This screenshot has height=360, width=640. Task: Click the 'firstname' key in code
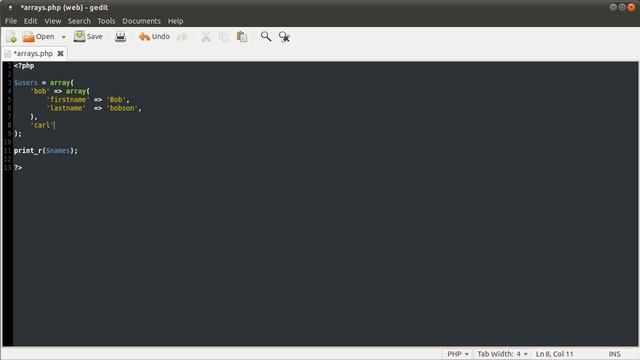coord(68,100)
